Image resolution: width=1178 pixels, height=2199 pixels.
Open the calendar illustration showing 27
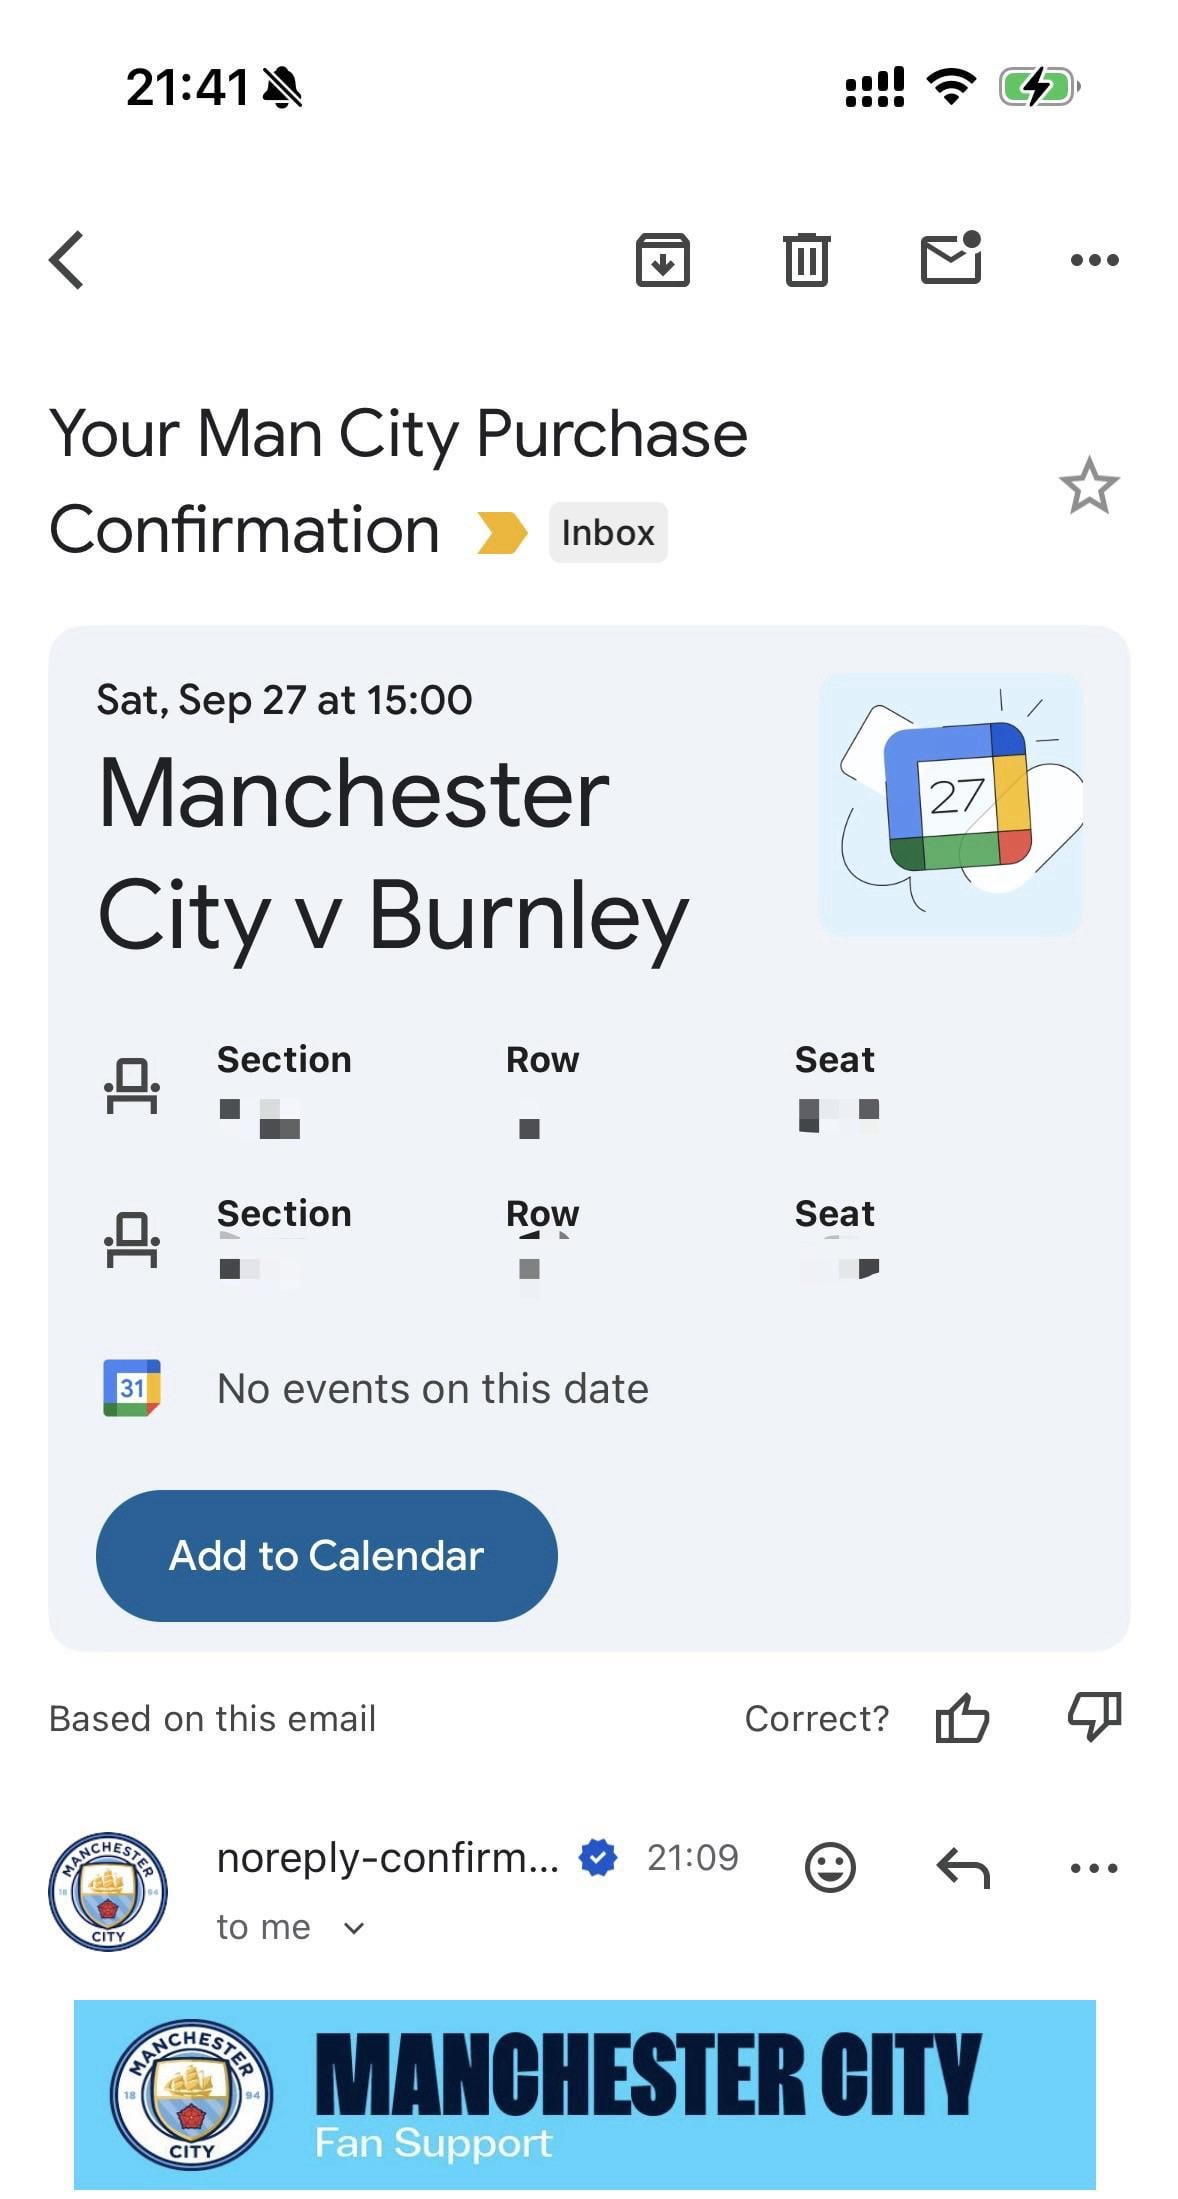[950, 805]
